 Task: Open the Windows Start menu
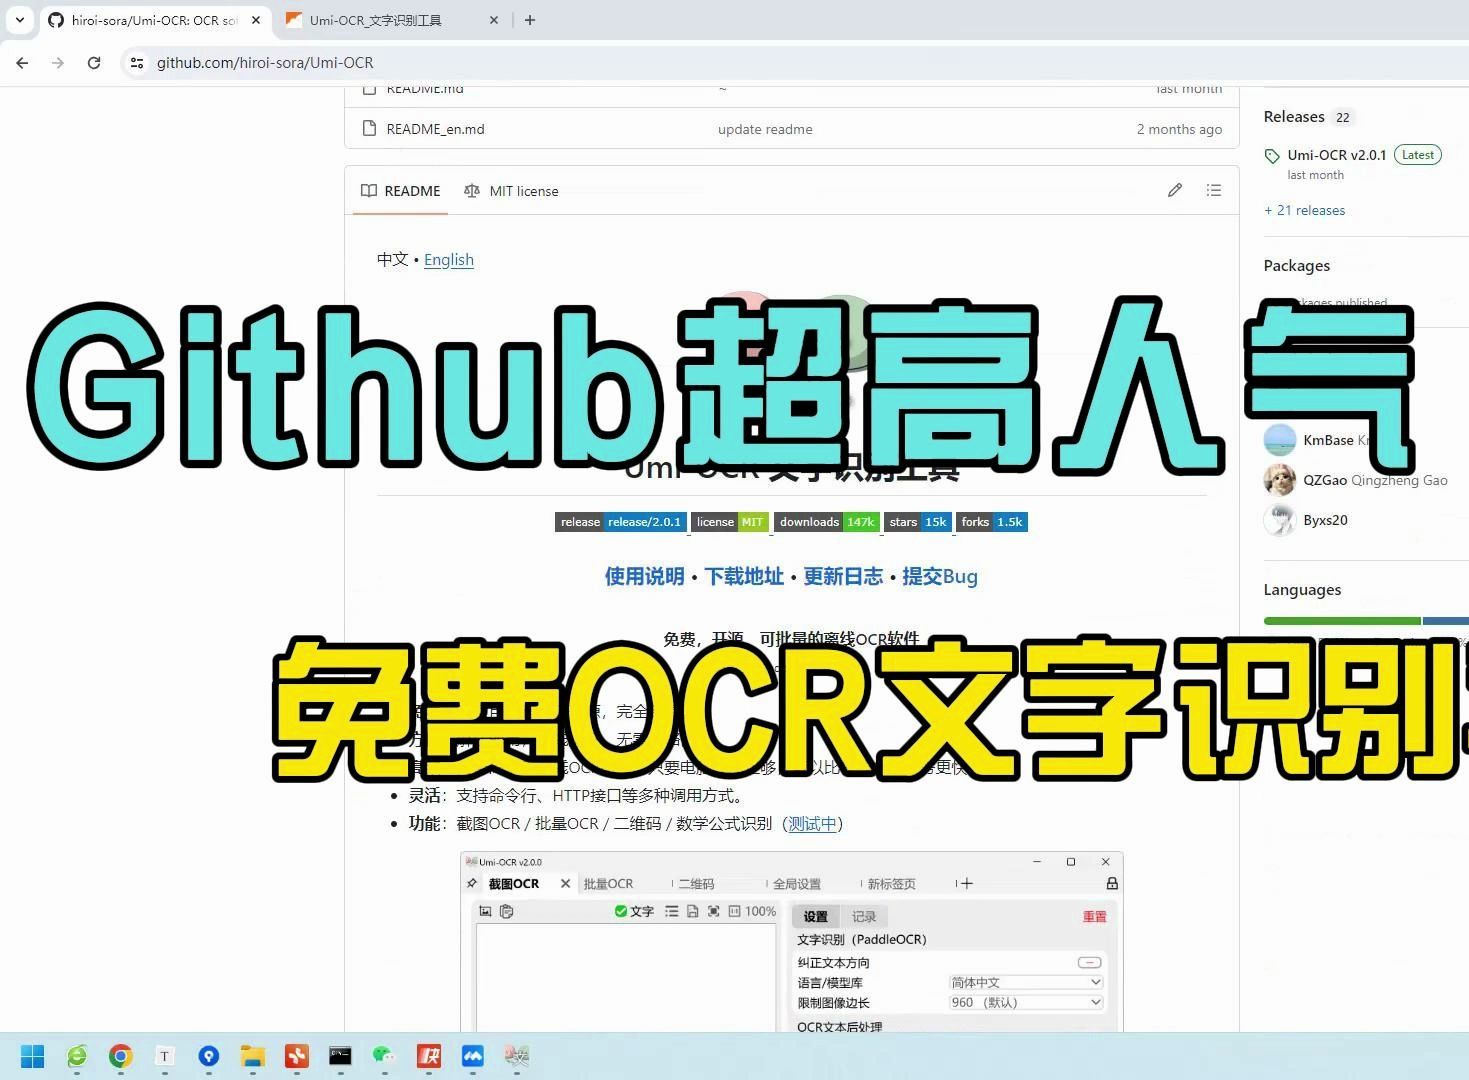tap(33, 1056)
